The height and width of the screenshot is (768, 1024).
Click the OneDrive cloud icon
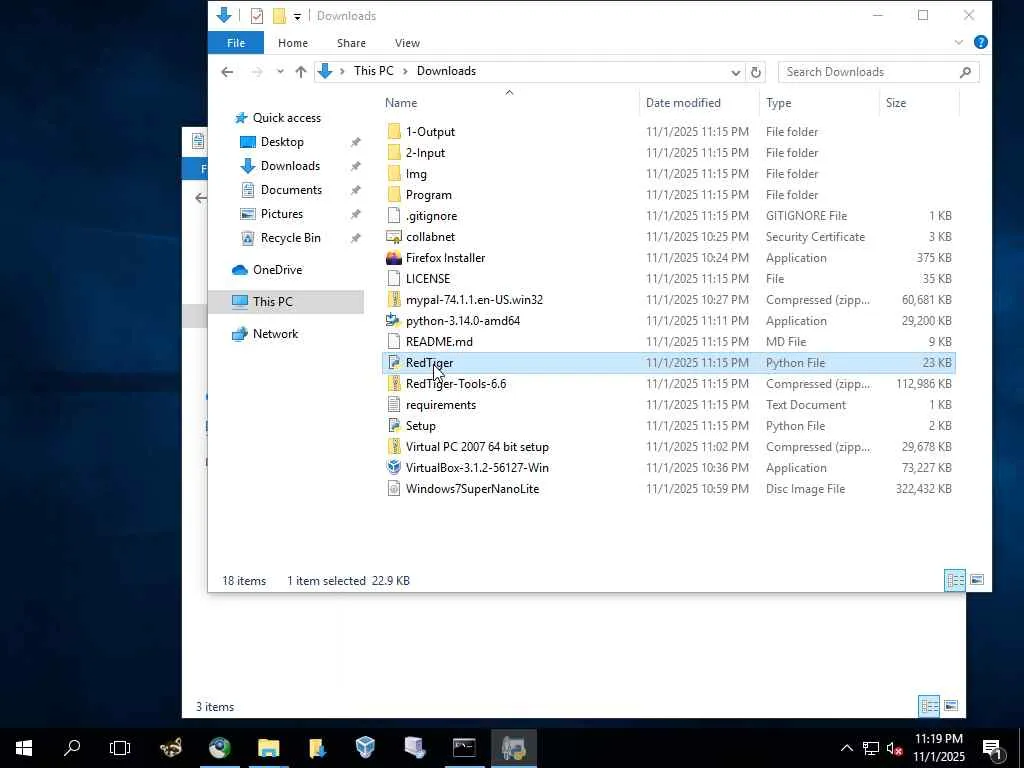tap(240, 270)
